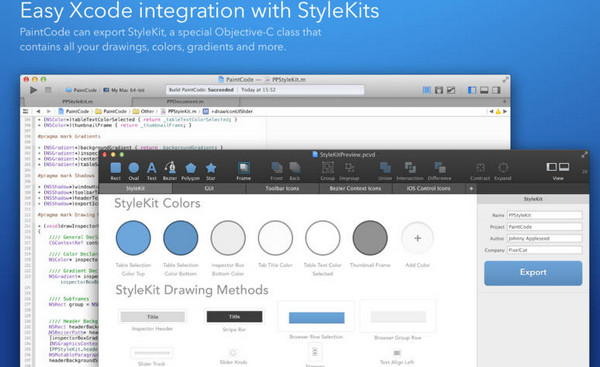Switch to the Toolbar Icons tab
The image size is (600, 367).
282,188
